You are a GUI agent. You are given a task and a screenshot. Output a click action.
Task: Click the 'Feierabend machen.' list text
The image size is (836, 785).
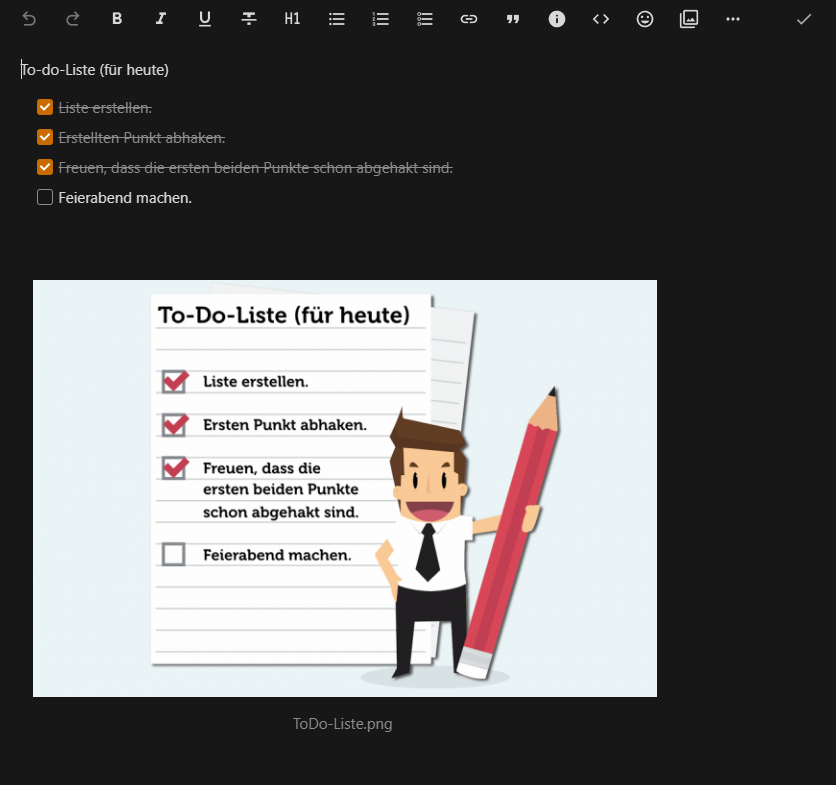125,198
